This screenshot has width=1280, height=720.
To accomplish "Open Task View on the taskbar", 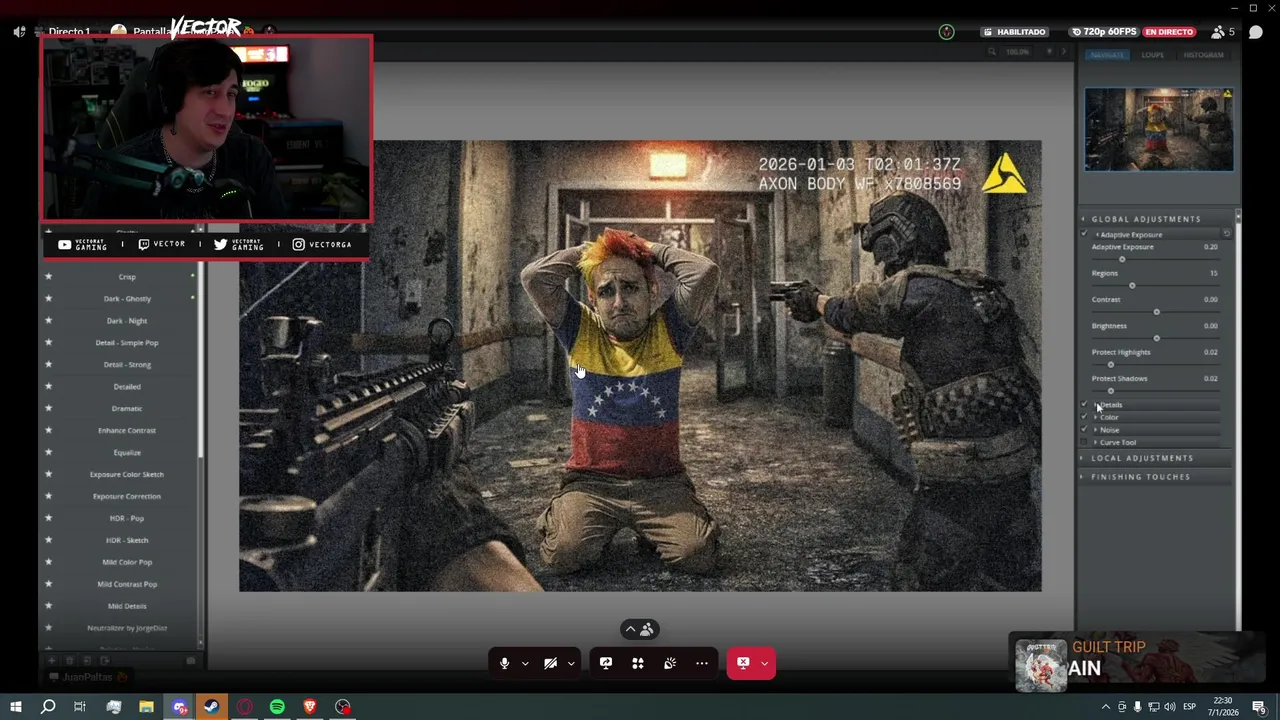I will coord(80,707).
